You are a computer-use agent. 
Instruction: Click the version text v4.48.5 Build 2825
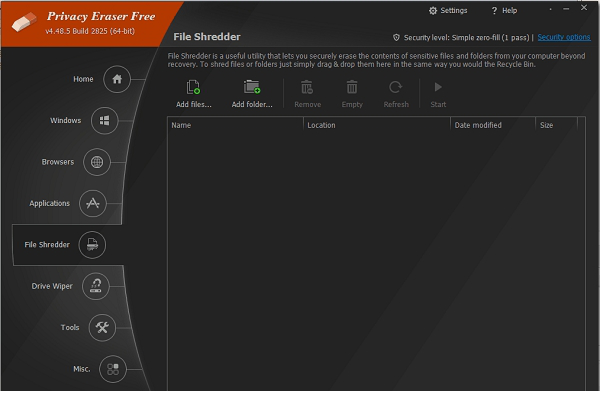pyautogui.click(x=90, y=31)
